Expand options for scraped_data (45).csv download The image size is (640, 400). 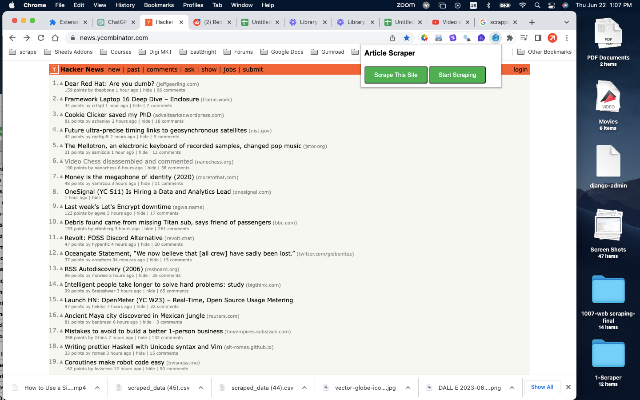coord(201,388)
